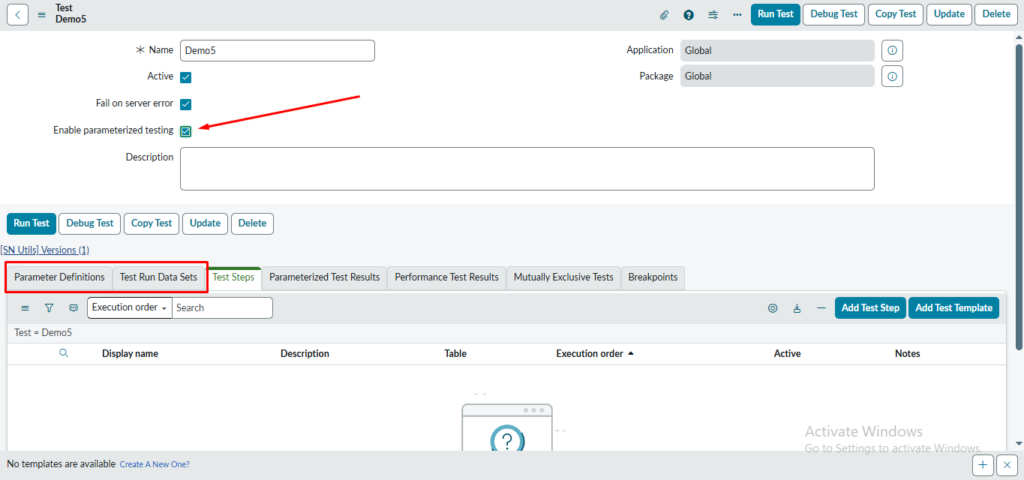Click the vertical page scrollbar
Image resolution: width=1024 pixels, height=480 pixels.
pyautogui.click(x=1018, y=200)
